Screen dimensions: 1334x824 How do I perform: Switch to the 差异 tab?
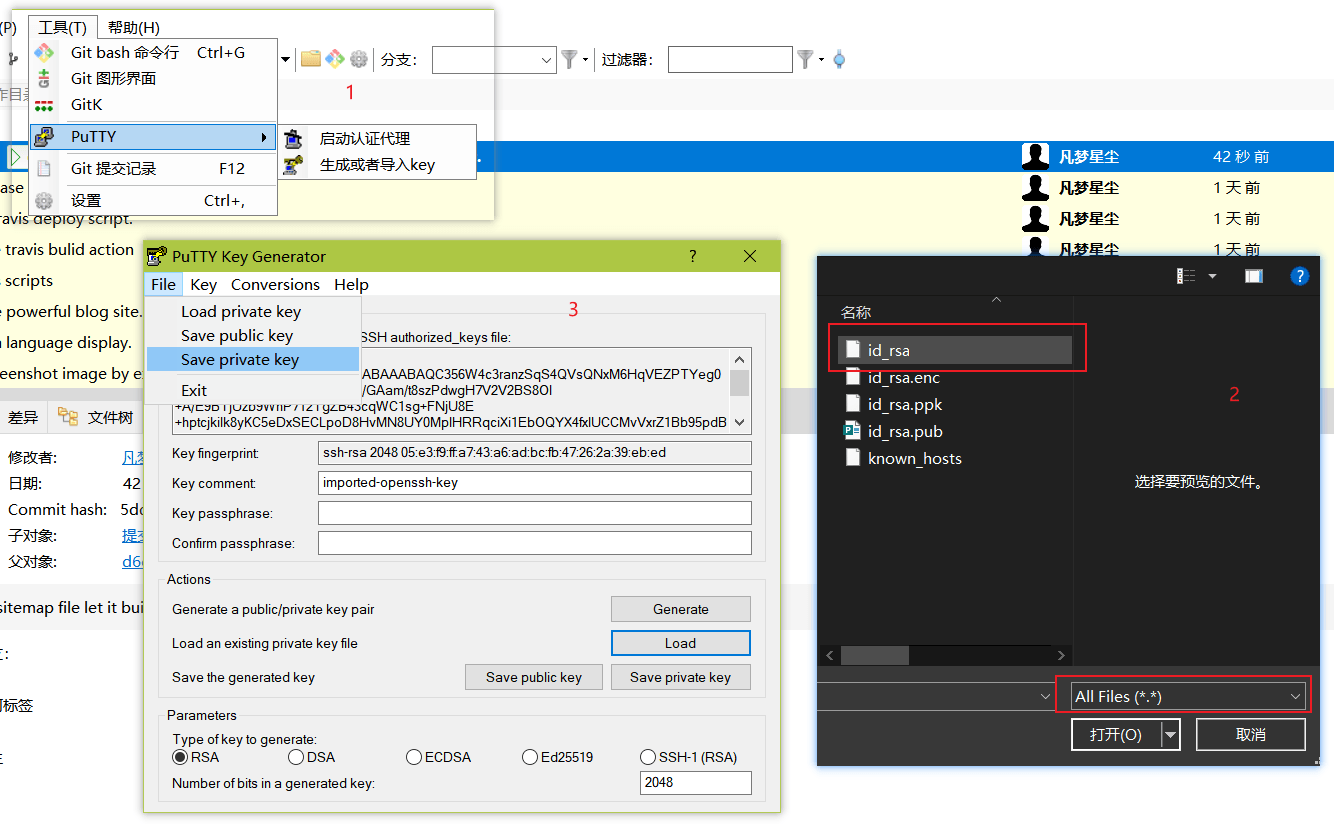point(23,417)
